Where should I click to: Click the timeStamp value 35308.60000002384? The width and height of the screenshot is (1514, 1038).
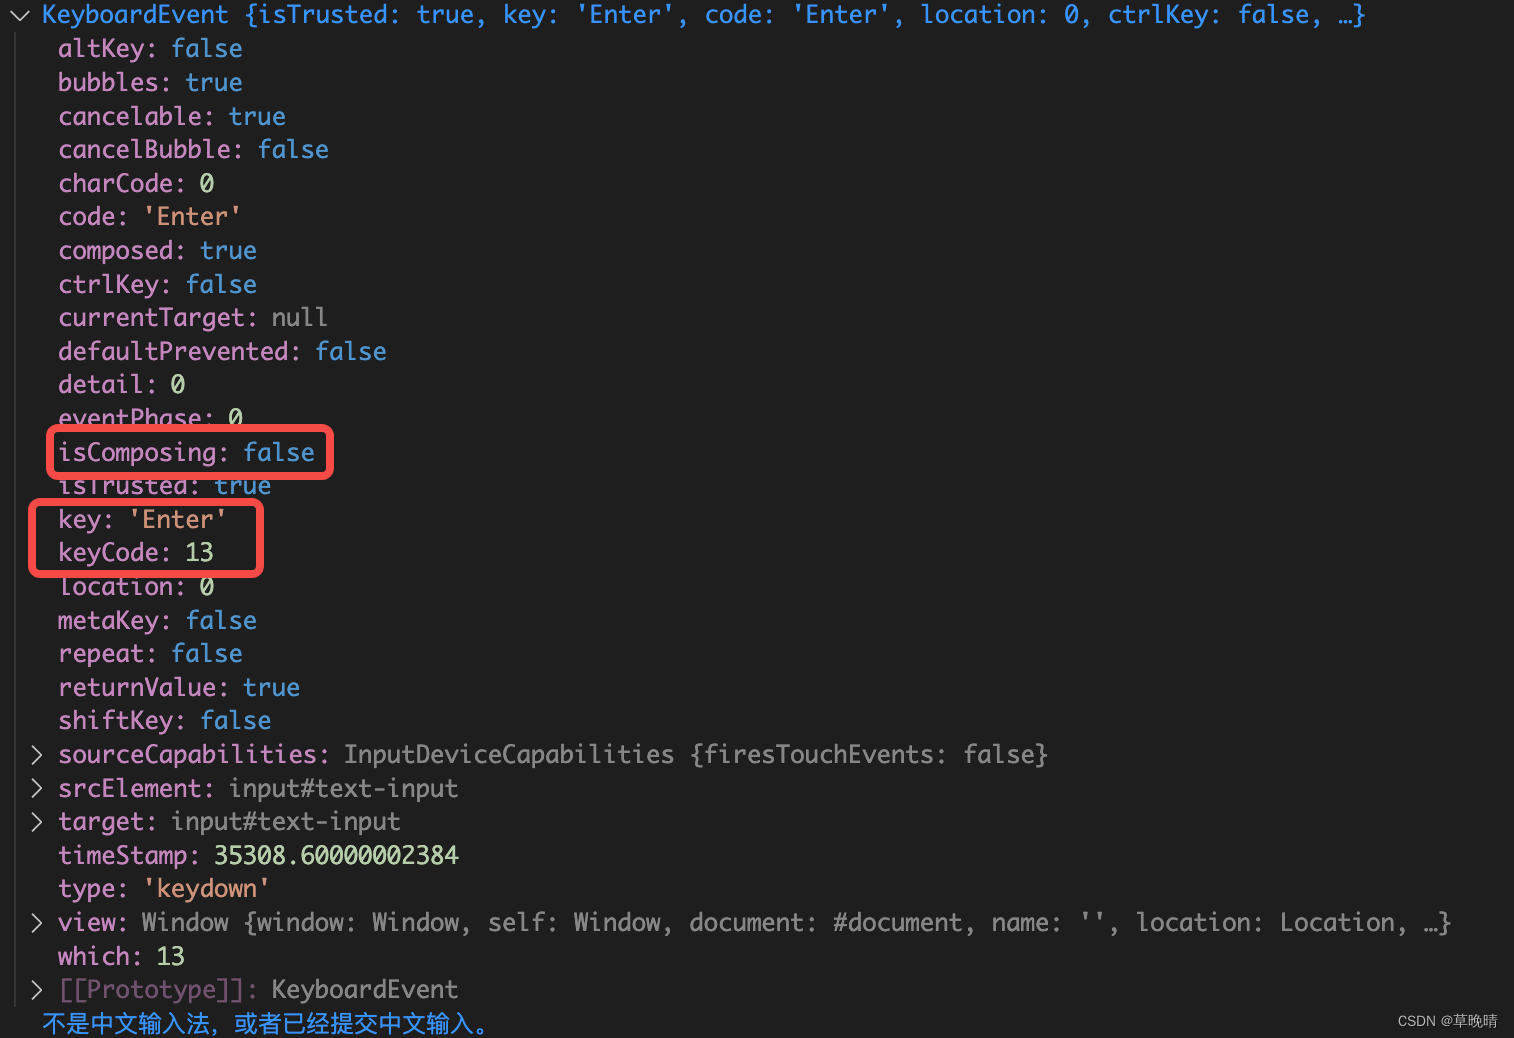point(336,856)
